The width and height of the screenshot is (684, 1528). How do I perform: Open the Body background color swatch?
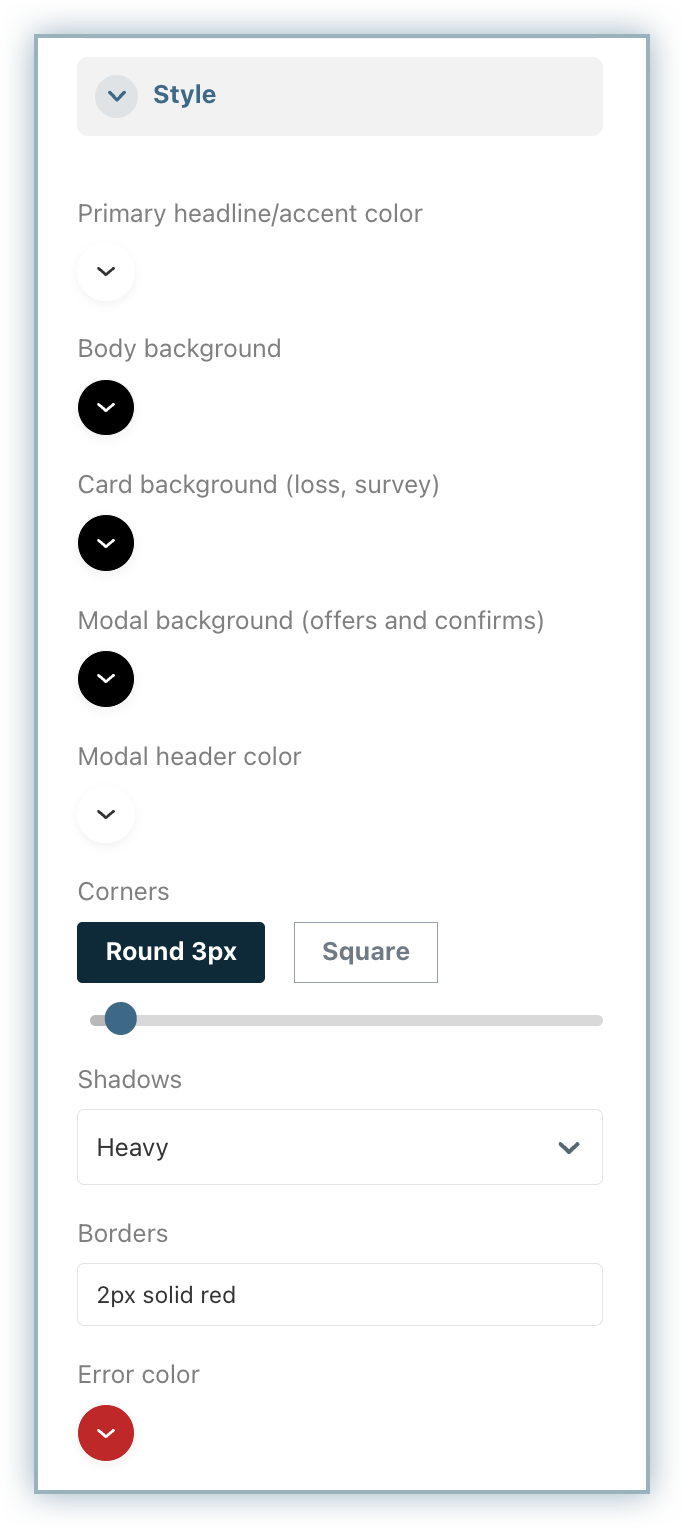106,407
